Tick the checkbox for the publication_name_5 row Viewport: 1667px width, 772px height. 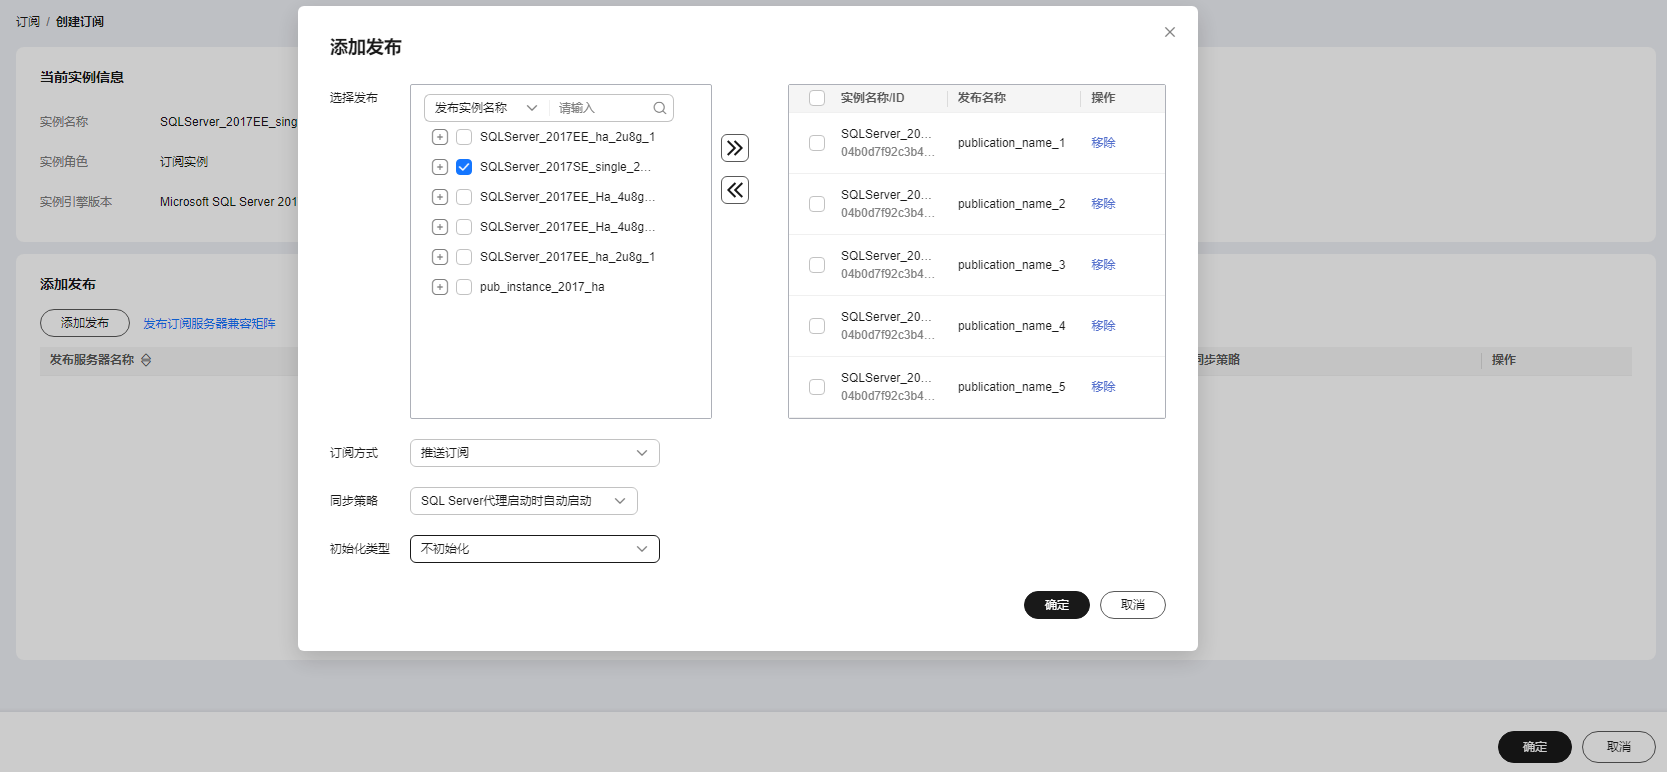point(817,387)
